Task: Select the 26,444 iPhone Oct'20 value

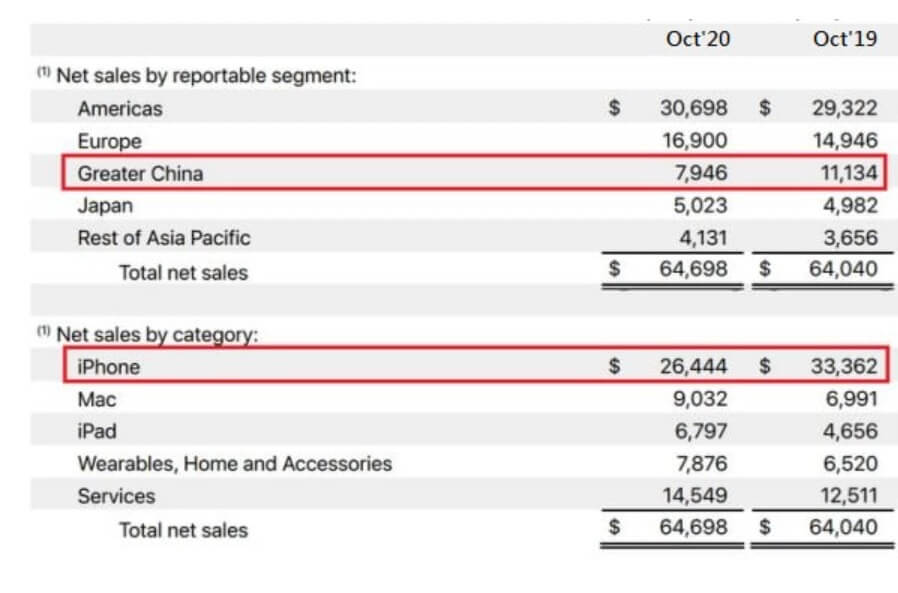Action: point(693,367)
